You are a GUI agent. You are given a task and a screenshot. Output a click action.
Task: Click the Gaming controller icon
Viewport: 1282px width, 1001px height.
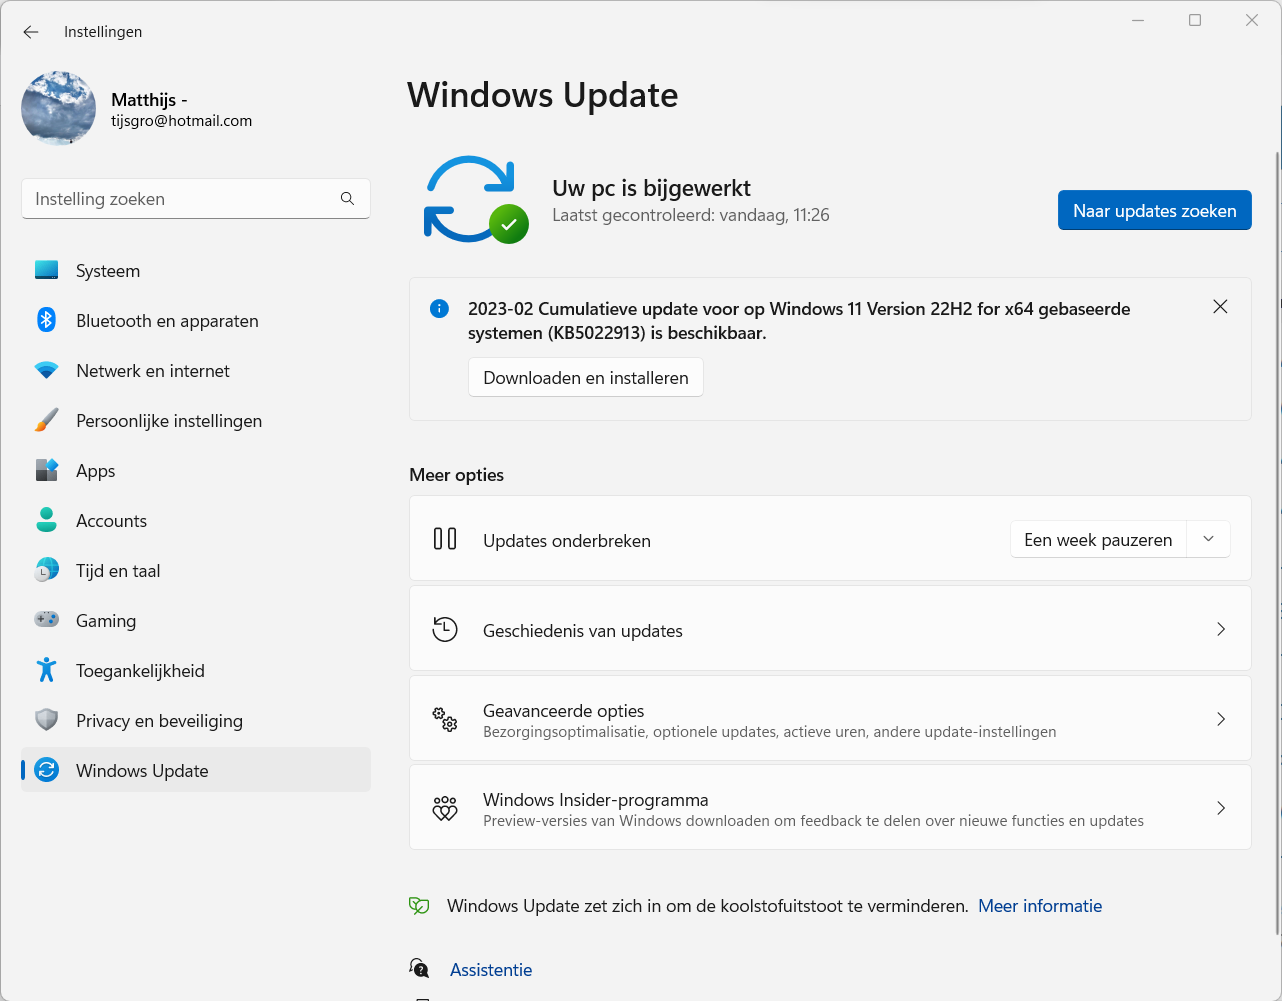[46, 620]
